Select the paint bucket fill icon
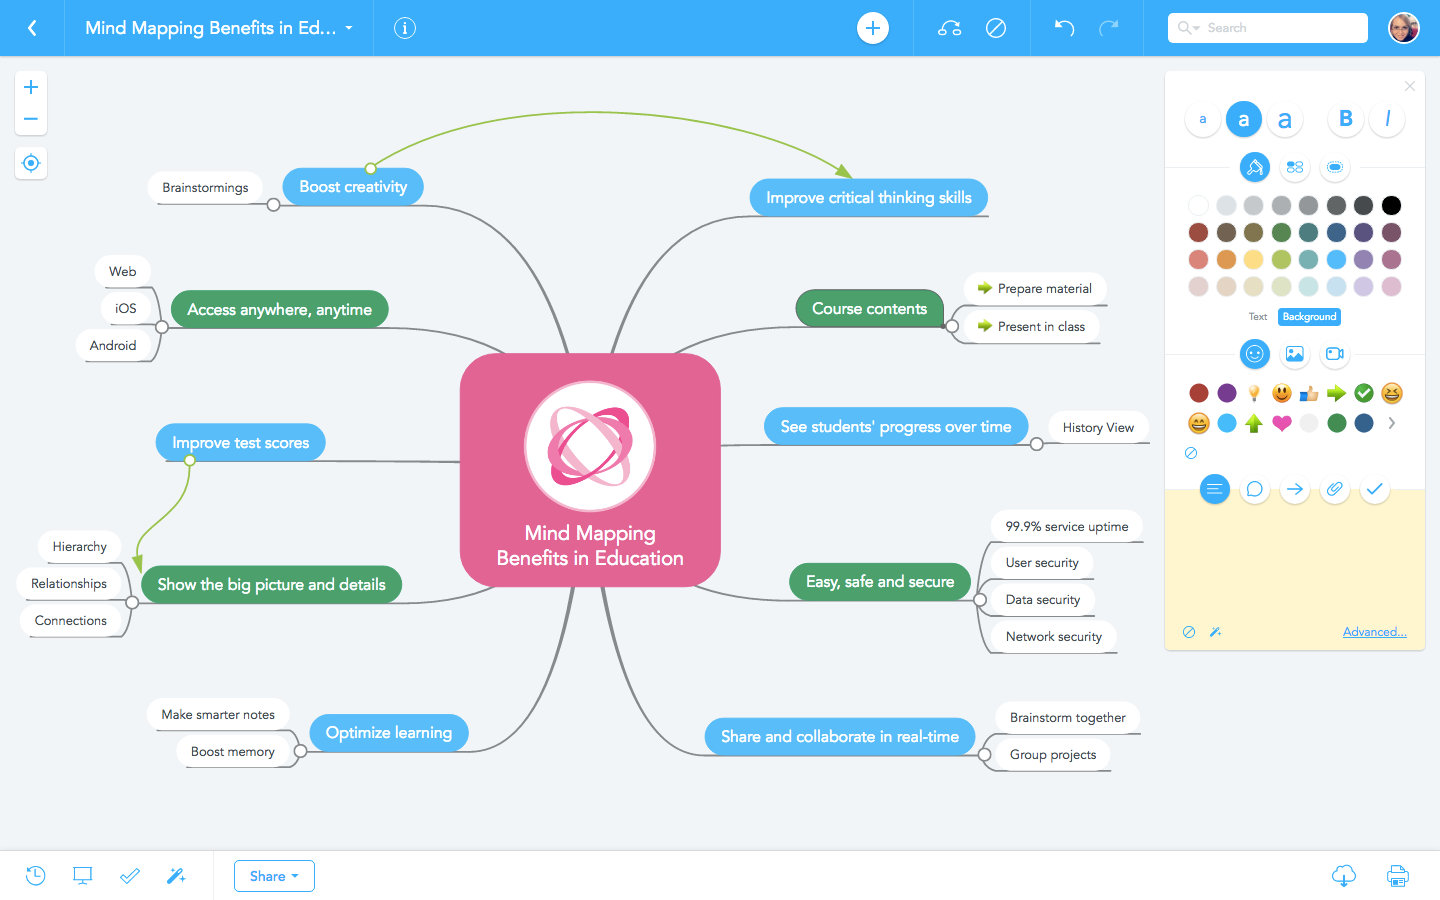This screenshot has height=900, width=1440. point(1255,167)
